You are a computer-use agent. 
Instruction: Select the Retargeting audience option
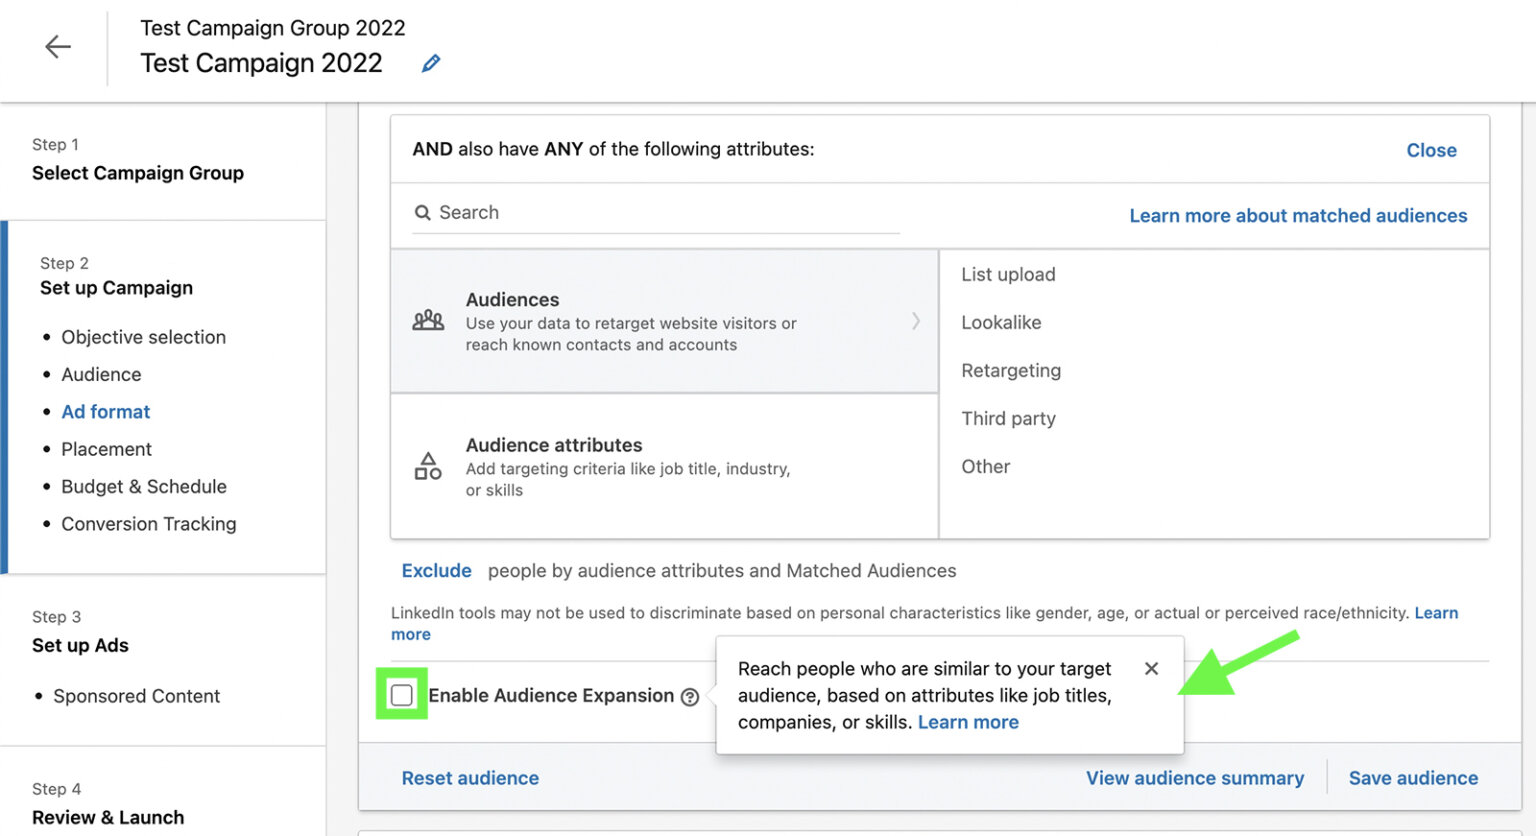1011,371
